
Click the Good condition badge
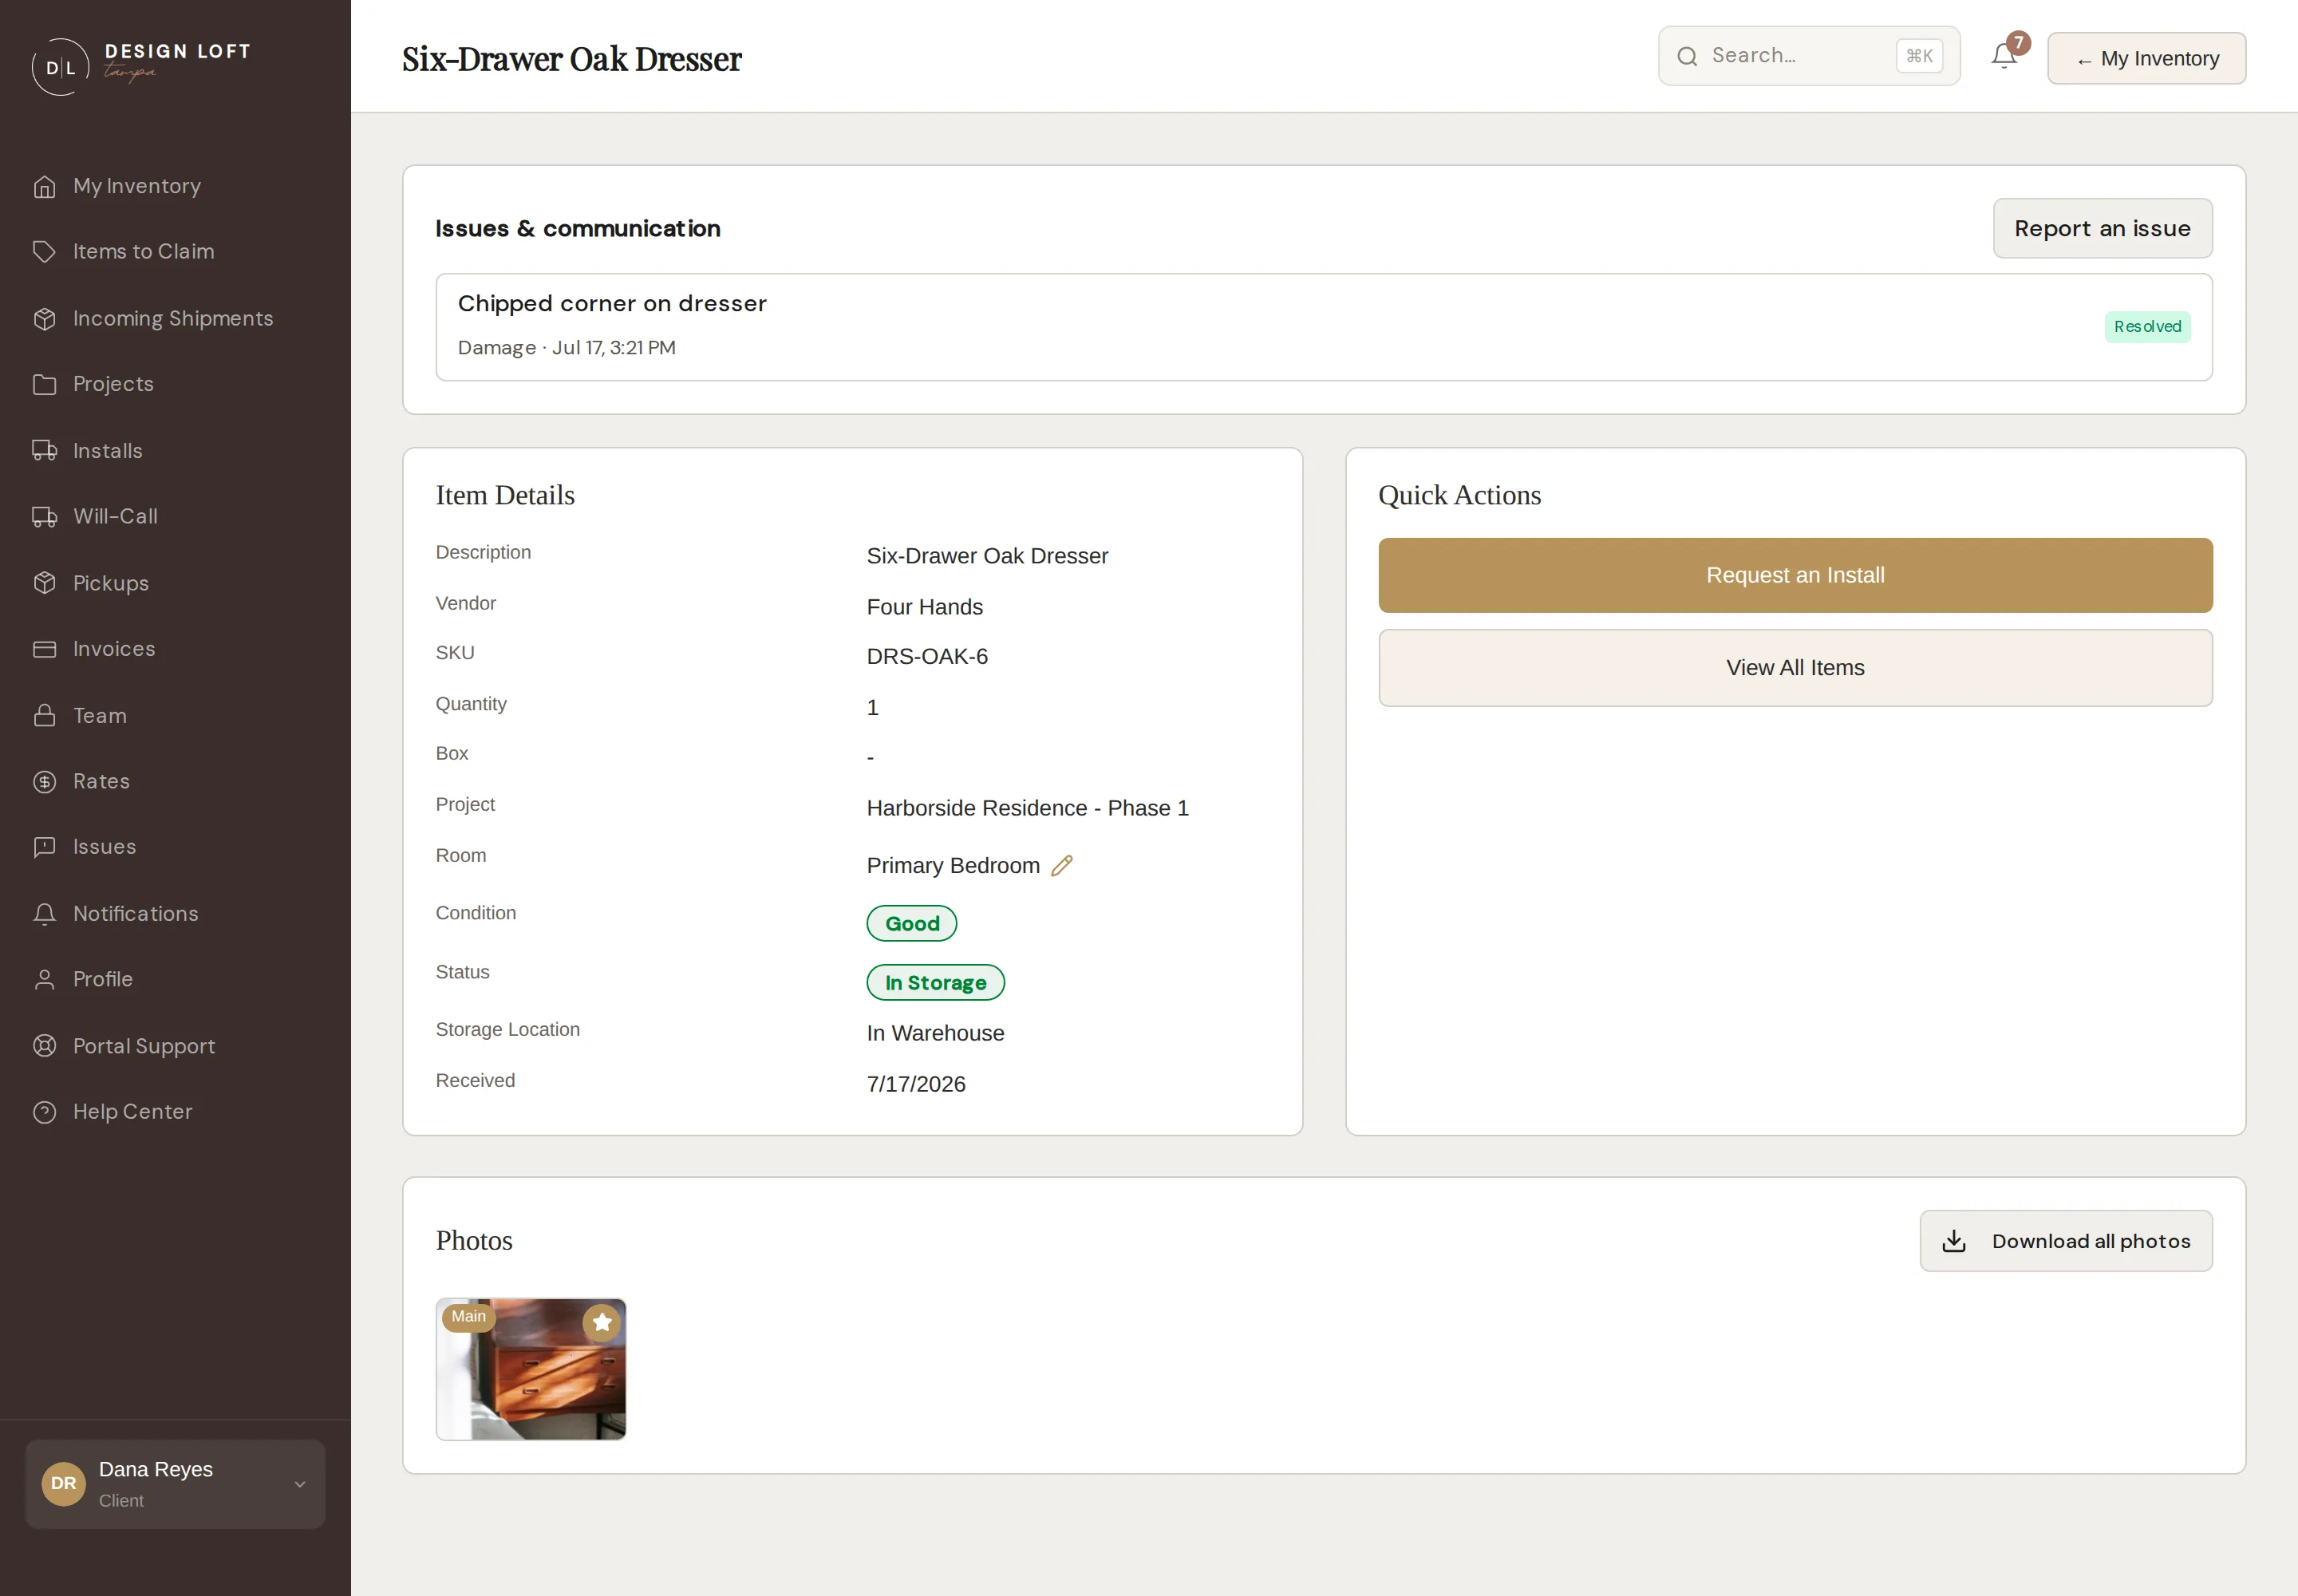click(x=912, y=923)
